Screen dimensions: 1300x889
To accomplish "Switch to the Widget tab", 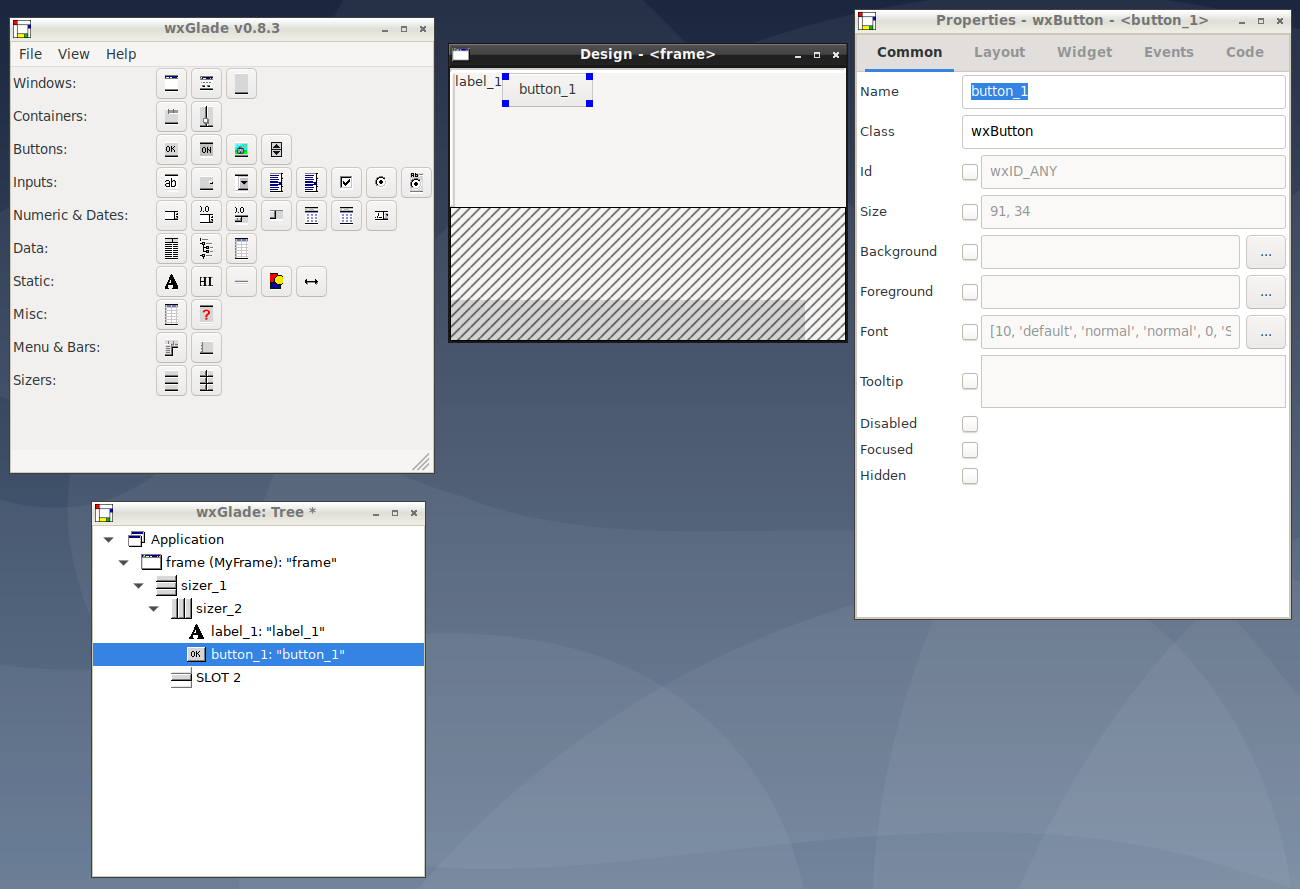I will (1085, 52).
